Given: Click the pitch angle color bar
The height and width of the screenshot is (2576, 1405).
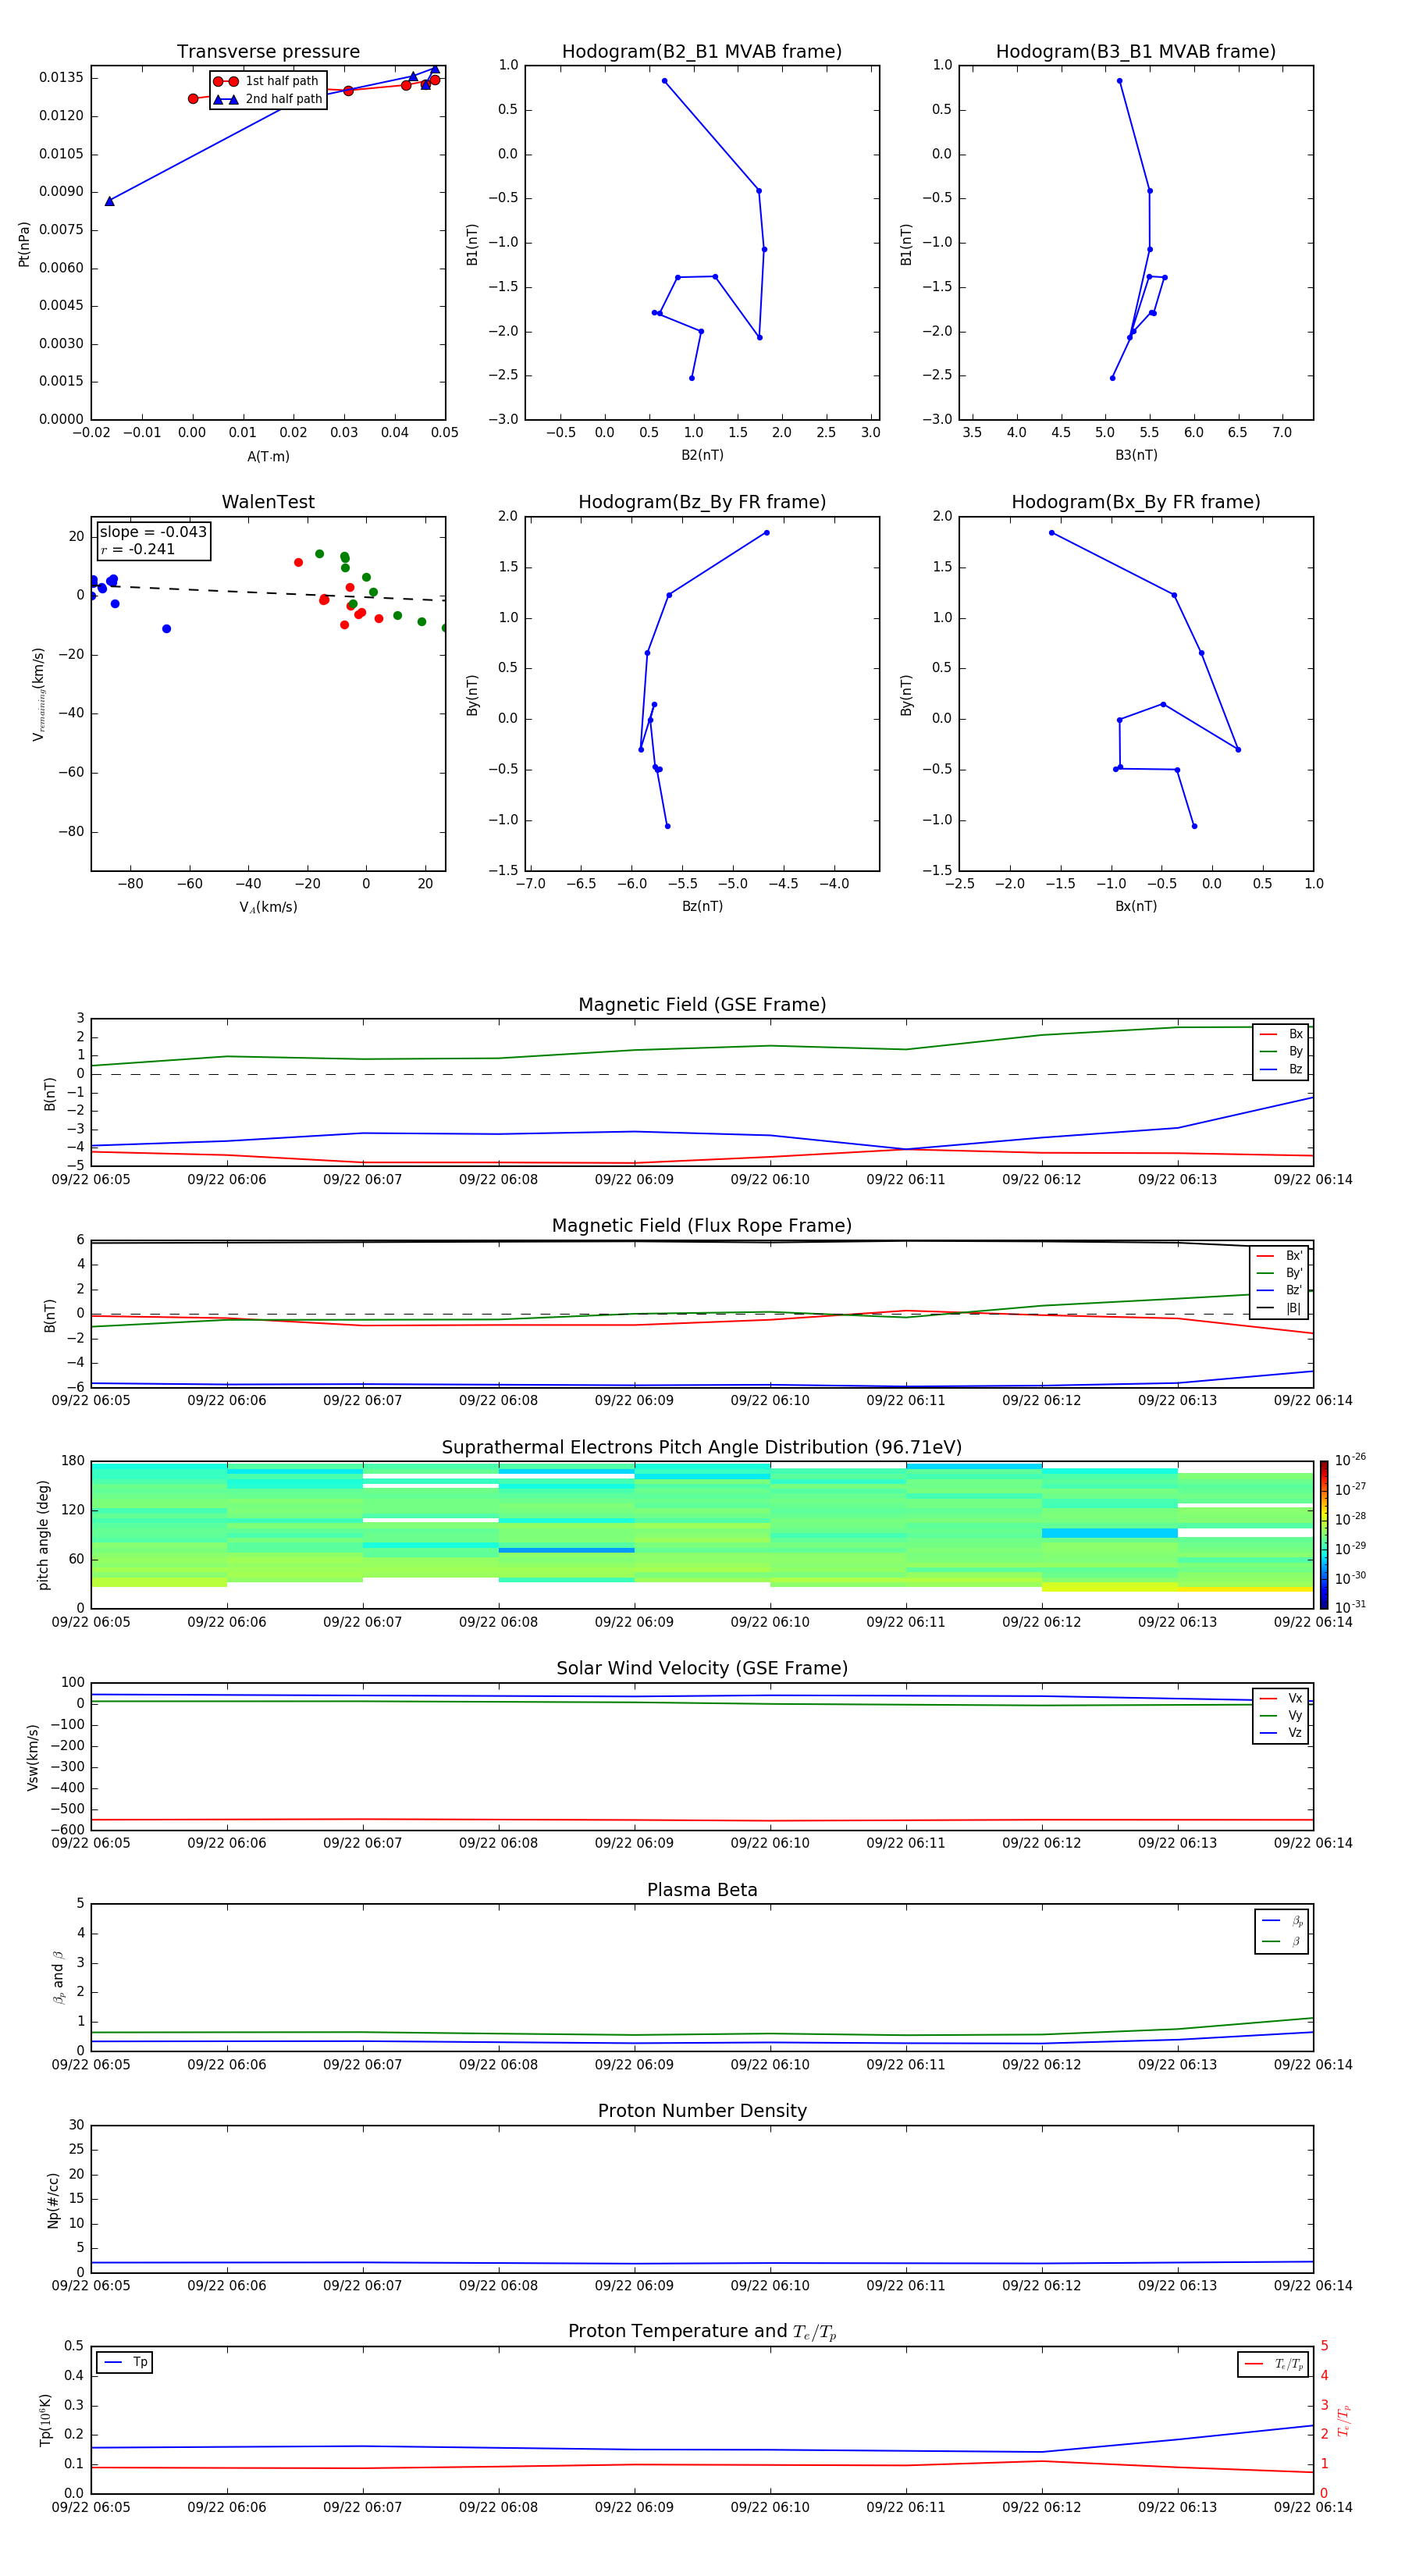Looking at the screenshot, I should (x=1324, y=1534).
